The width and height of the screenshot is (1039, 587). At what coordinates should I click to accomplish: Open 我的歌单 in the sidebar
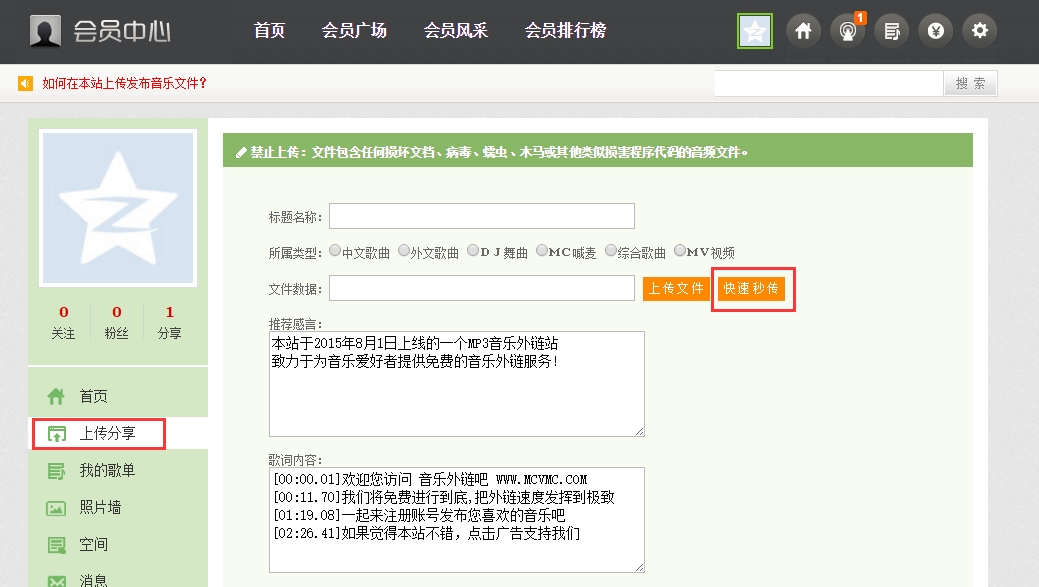tap(107, 470)
